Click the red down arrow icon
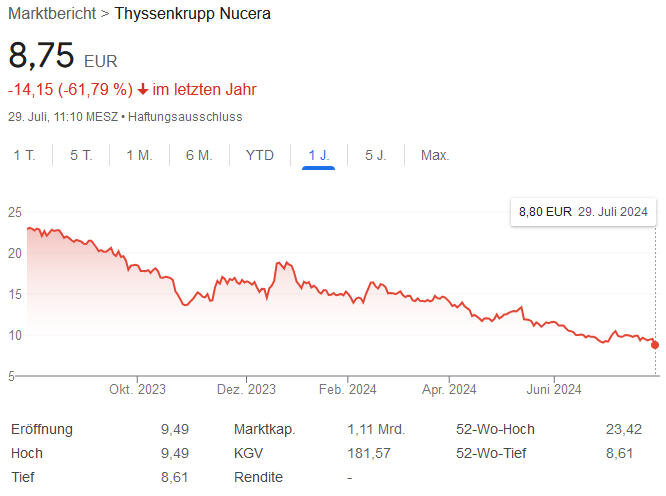666x496 pixels. [143, 89]
